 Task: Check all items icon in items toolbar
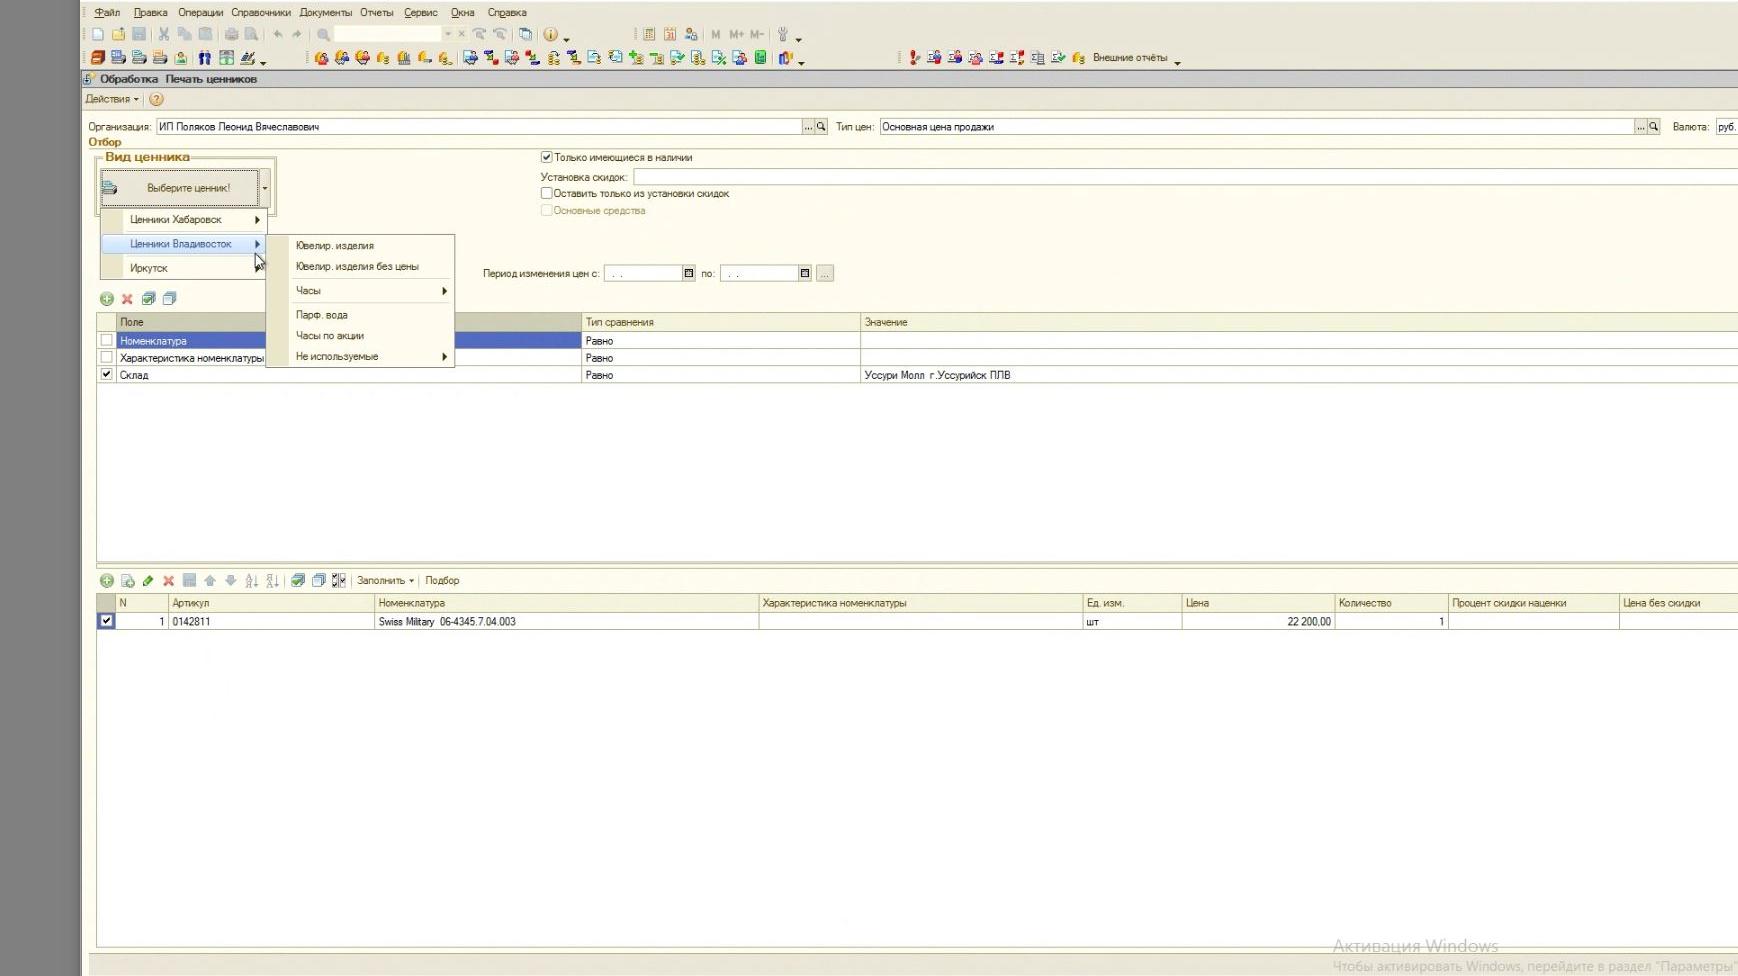[x=298, y=581]
